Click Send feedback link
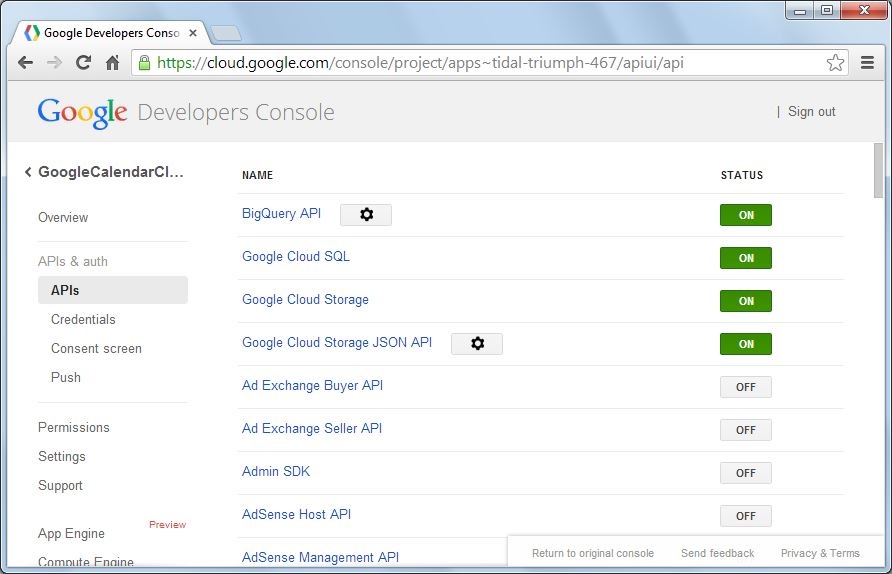The width and height of the screenshot is (892, 574). [717, 553]
